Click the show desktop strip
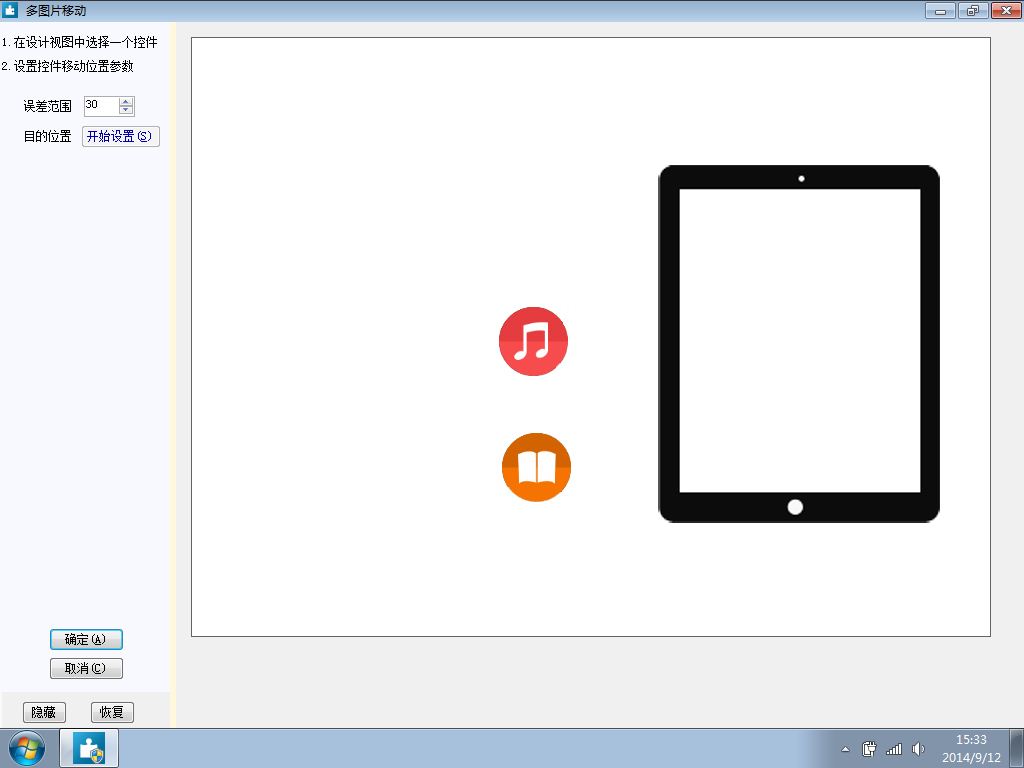 point(1017,748)
